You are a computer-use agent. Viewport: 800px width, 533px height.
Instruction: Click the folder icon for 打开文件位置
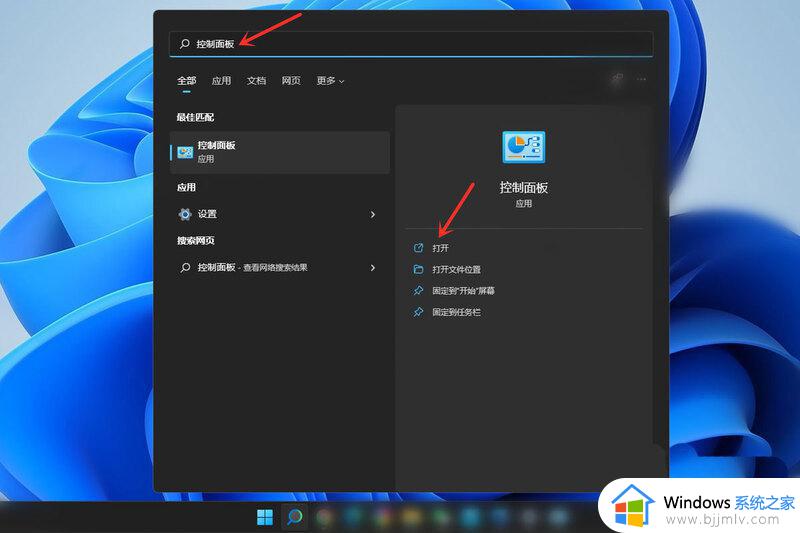[x=418, y=269]
